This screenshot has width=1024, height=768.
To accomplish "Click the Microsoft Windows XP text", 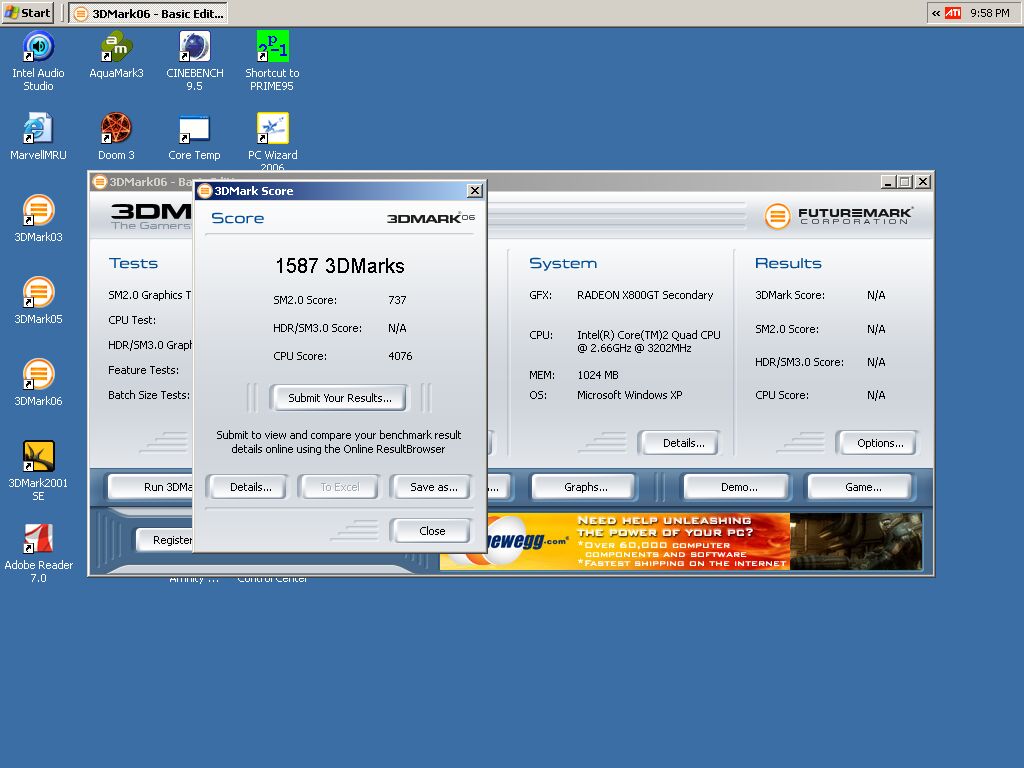I will click(x=630, y=395).
